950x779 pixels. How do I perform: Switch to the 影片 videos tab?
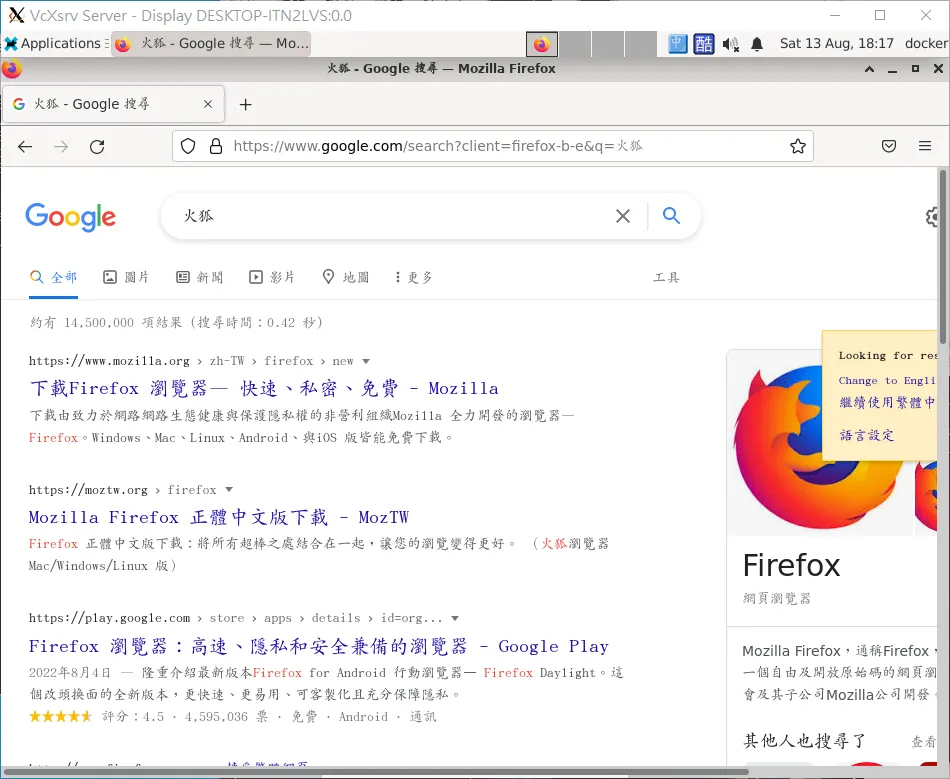click(x=272, y=277)
